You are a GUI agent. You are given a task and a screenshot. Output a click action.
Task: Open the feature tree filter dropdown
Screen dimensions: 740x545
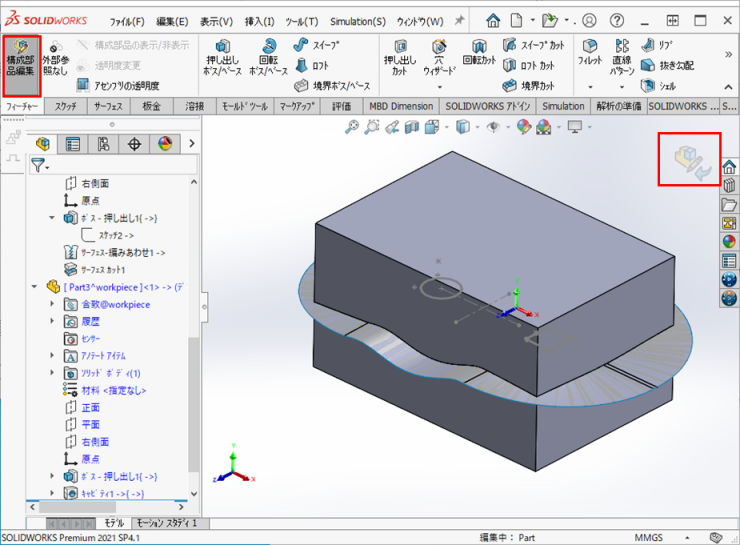click(40, 164)
